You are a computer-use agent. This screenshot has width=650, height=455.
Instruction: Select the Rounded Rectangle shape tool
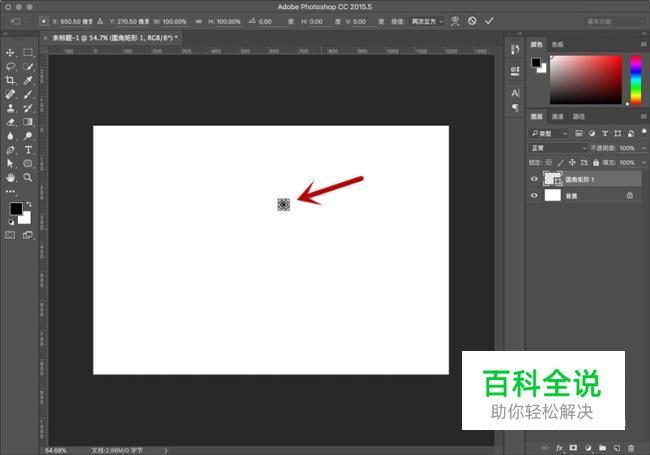(x=28, y=163)
